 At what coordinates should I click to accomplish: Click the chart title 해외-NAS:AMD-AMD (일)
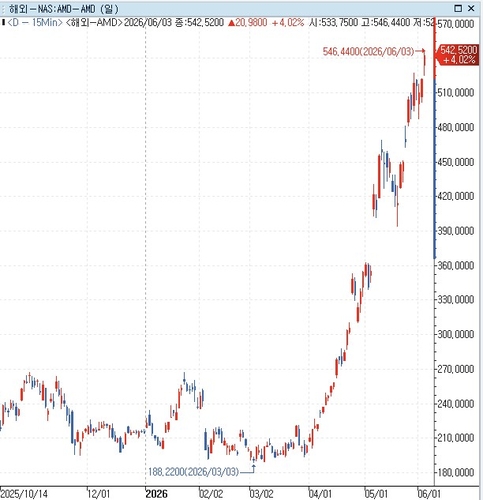tap(64, 9)
